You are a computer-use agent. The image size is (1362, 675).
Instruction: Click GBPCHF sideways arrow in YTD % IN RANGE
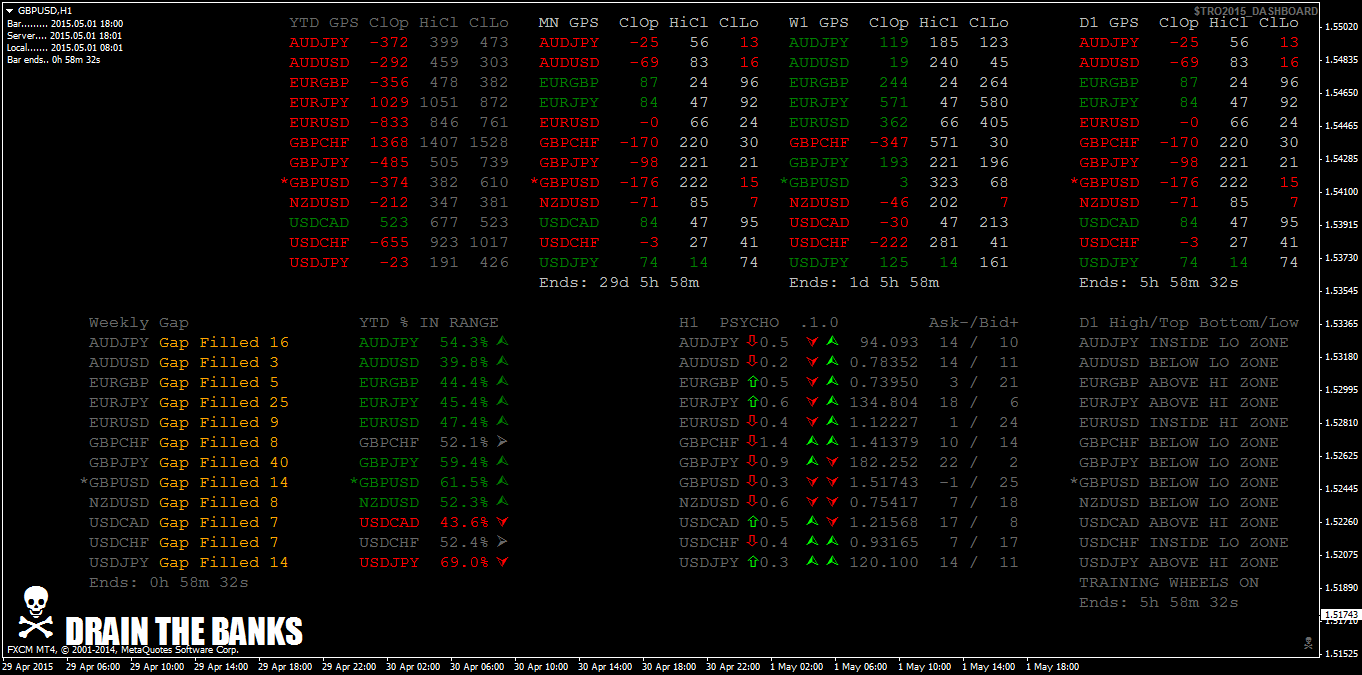(x=502, y=442)
